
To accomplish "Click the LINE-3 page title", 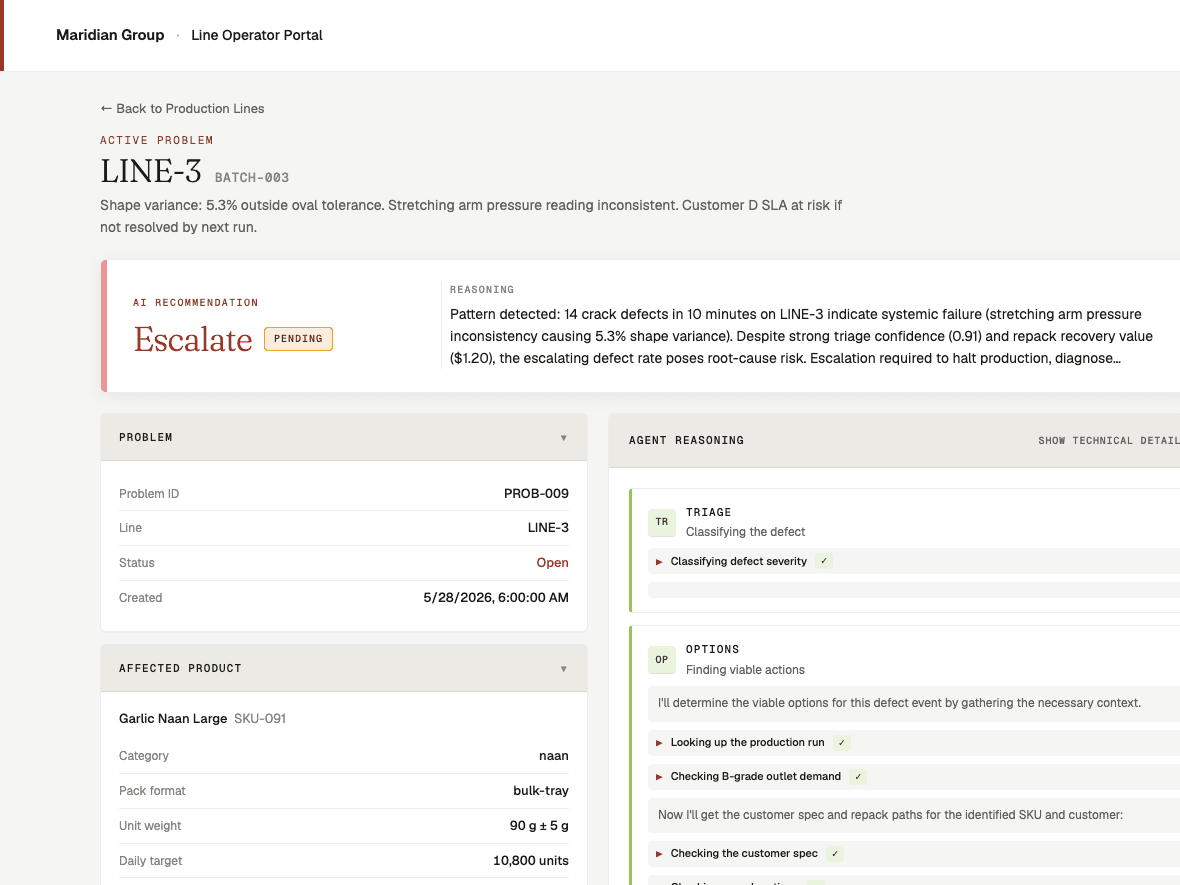I will point(151,172).
